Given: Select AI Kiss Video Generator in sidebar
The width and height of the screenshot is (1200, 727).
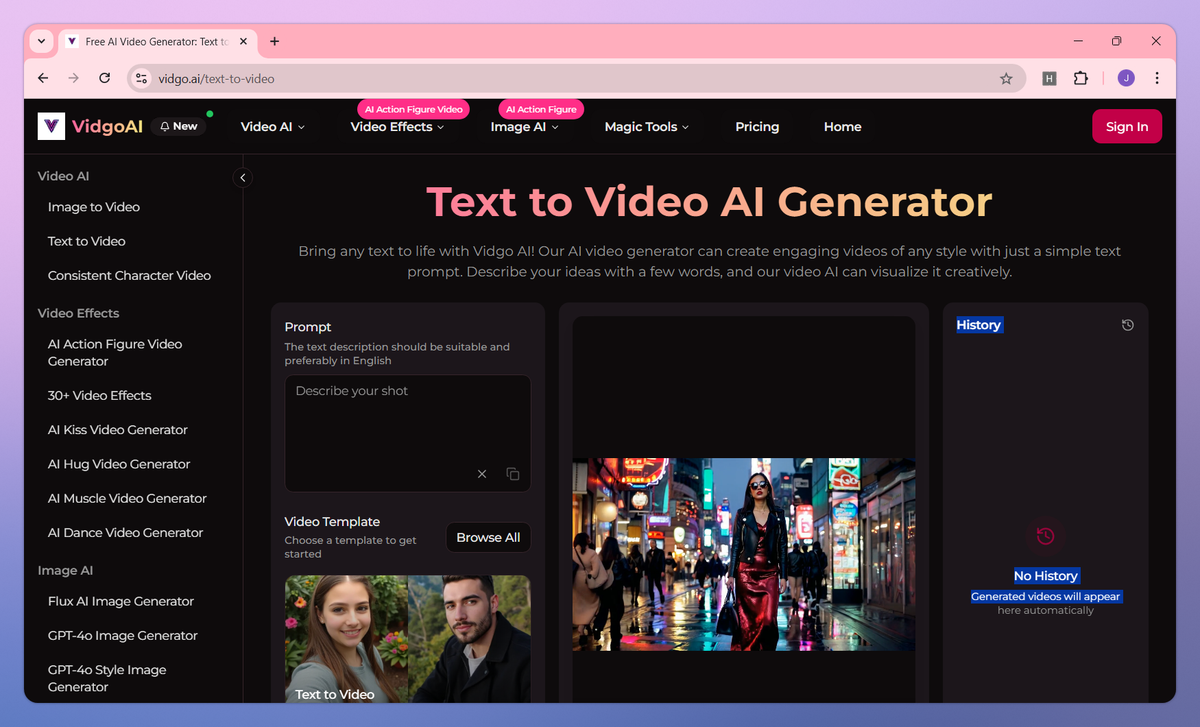Looking at the screenshot, I should [118, 430].
